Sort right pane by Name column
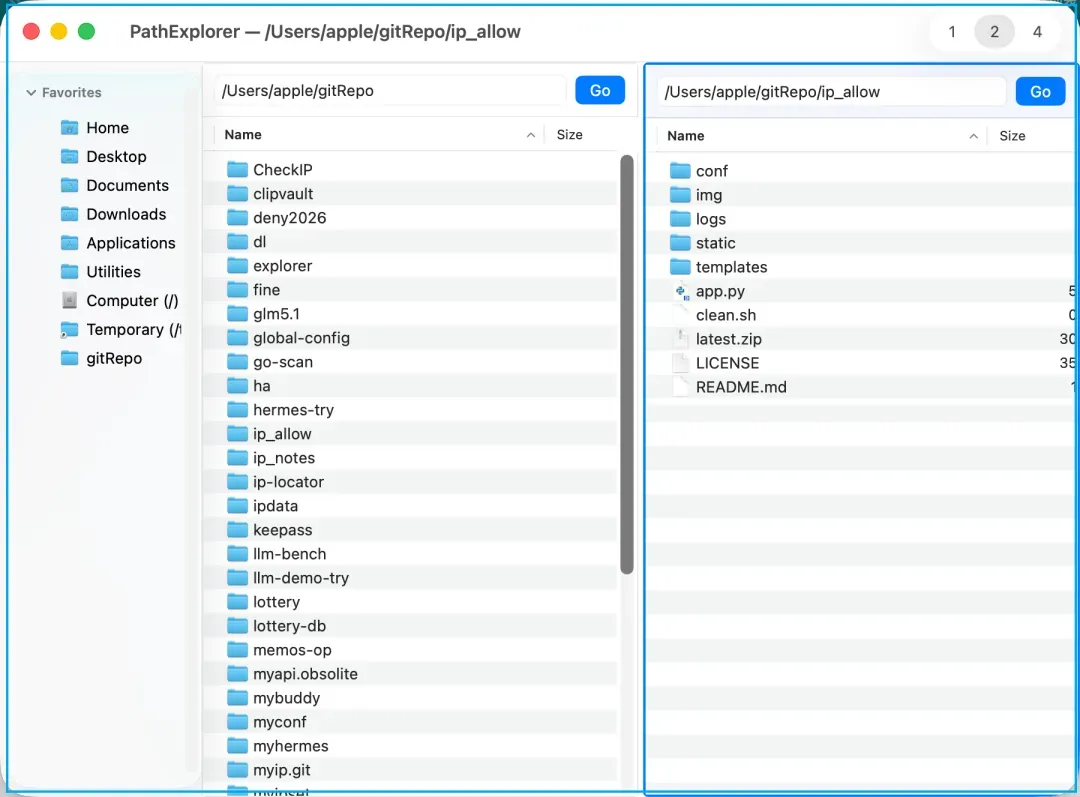The image size is (1080, 797). (x=822, y=136)
